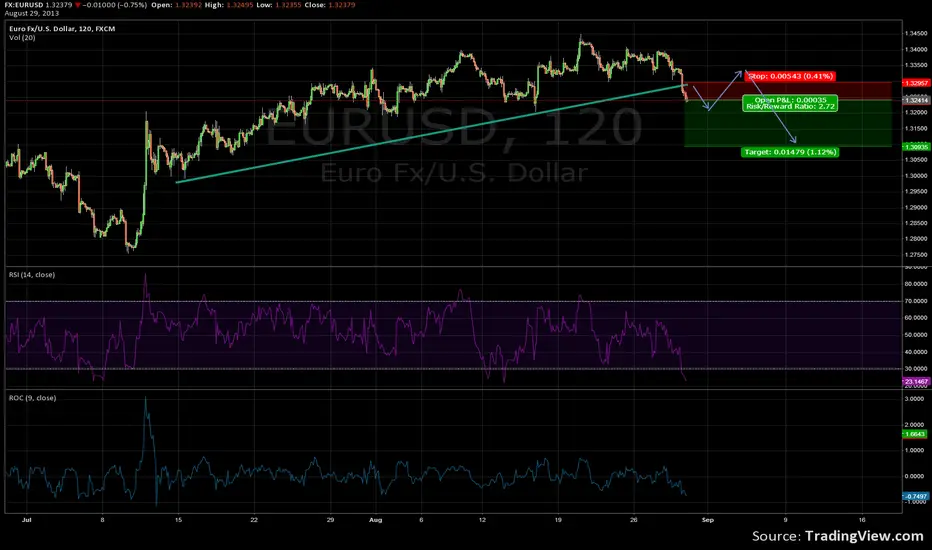Click the green 1.6643 ROC value tag
The height and width of the screenshot is (550, 932).
915,434
